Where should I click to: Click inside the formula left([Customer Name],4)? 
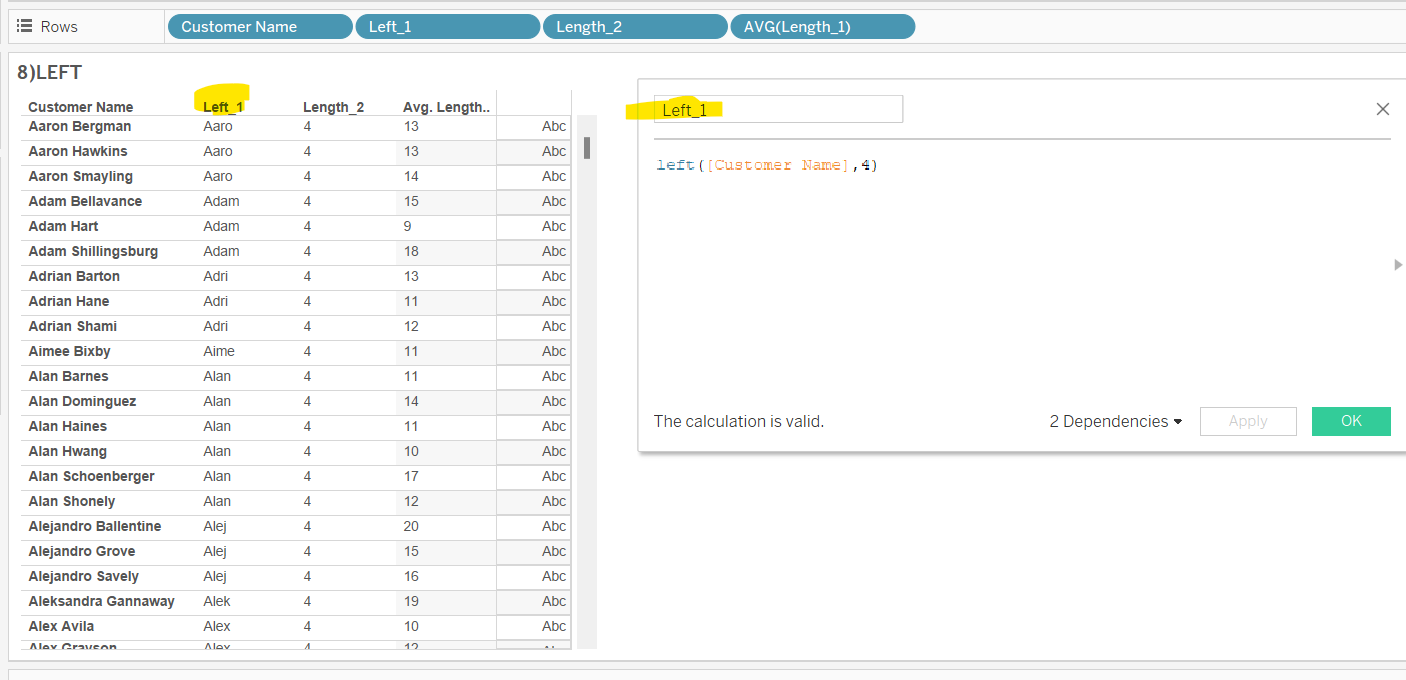[x=767, y=165]
